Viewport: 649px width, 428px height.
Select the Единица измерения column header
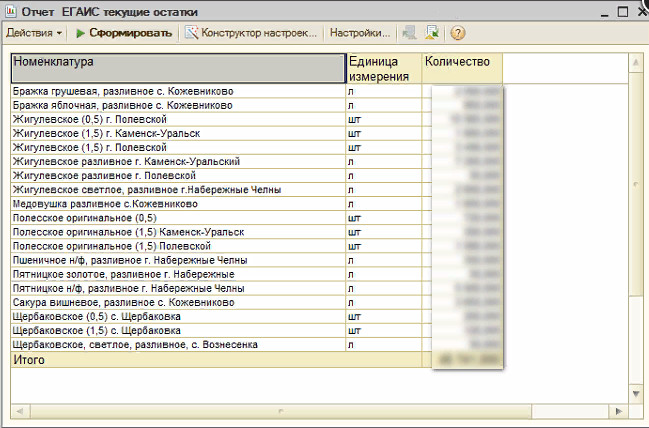pos(383,68)
